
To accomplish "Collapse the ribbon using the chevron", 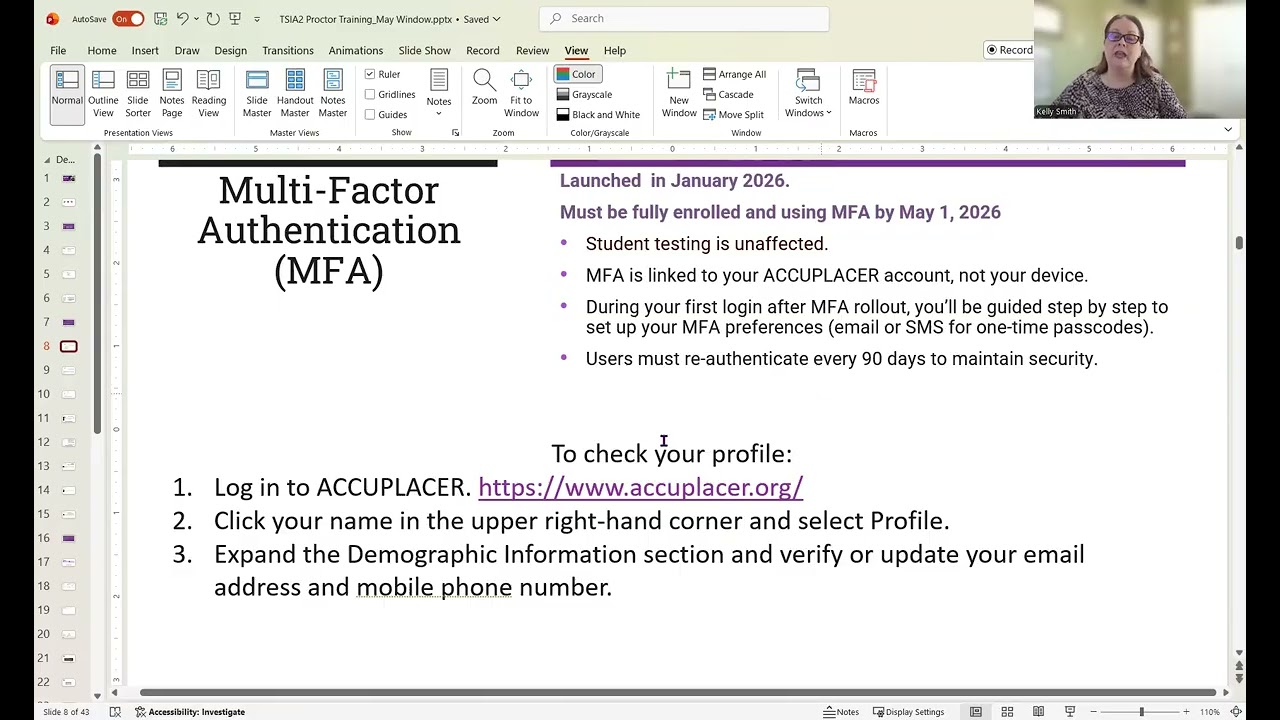I will [x=1228, y=130].
